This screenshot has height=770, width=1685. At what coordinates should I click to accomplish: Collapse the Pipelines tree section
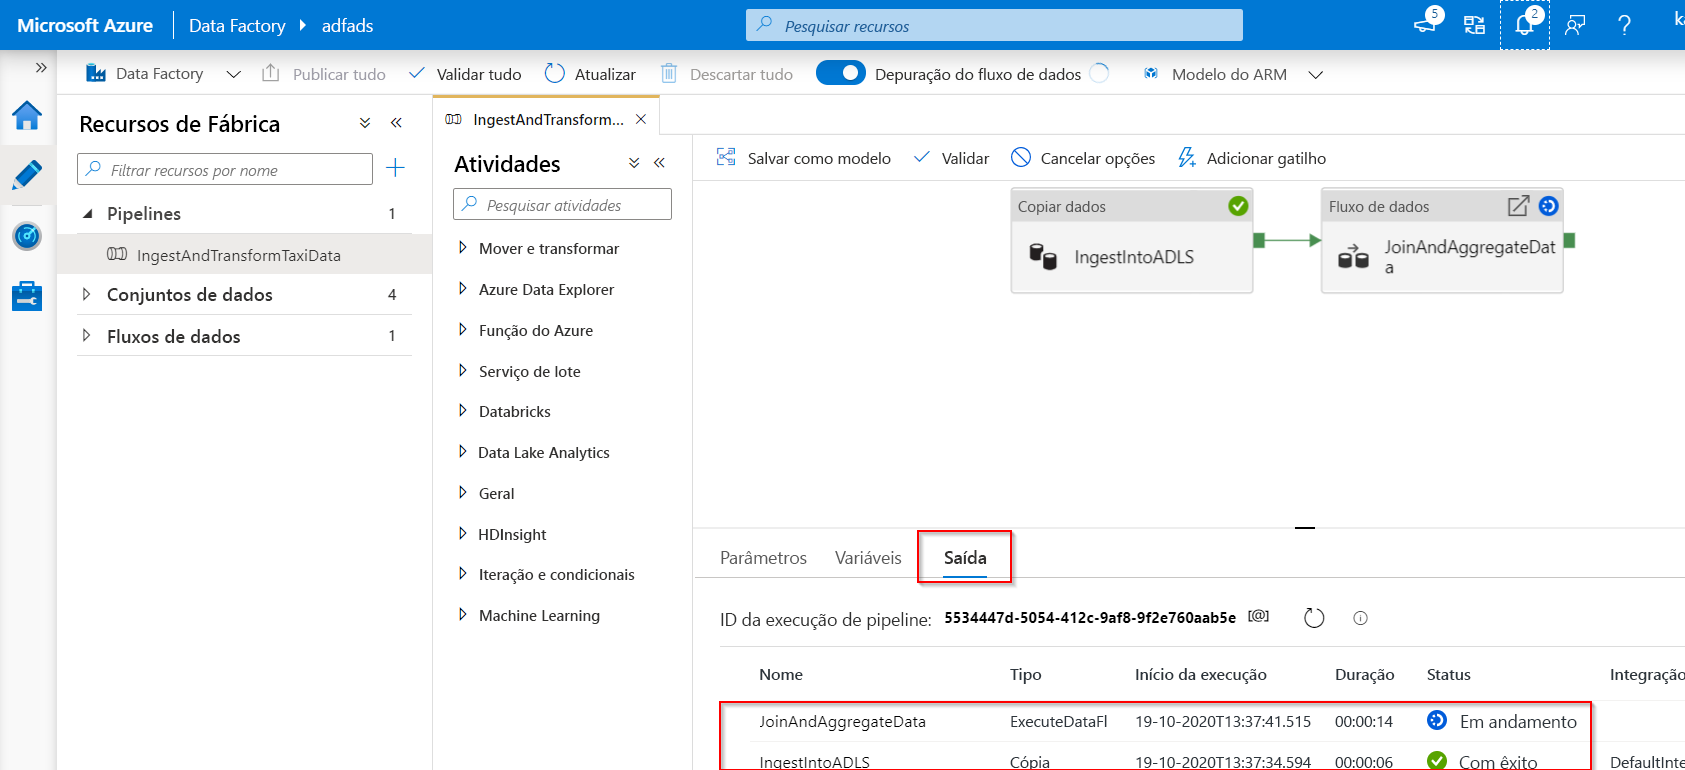[x=88, y=214]
